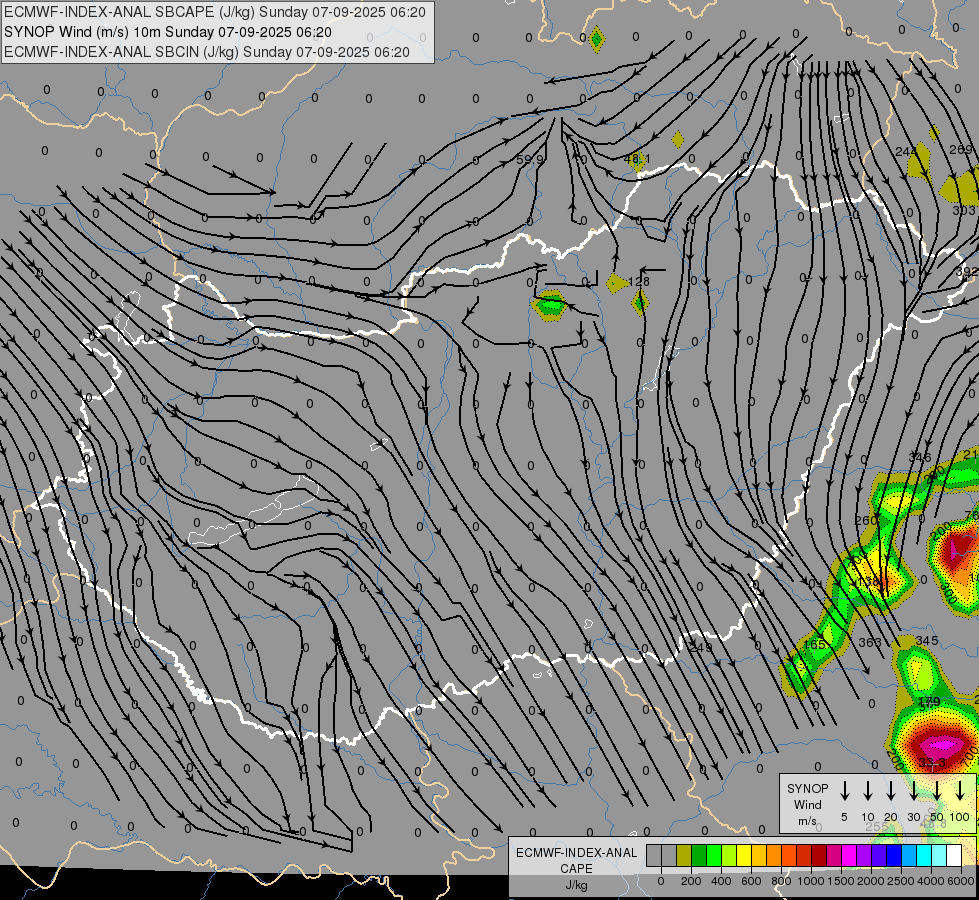Click the '363' CAPE value on map
The height and width of the screenshot is (900, 979).
870,642
